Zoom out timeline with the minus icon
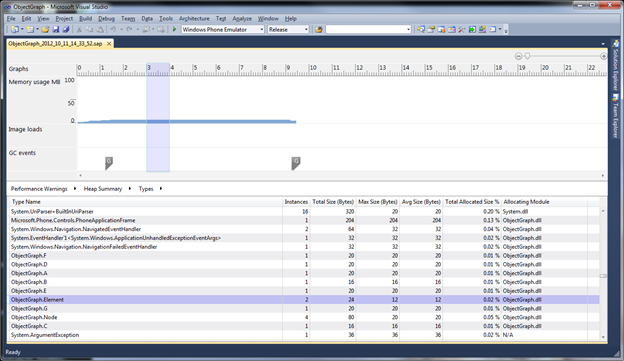624x361 pixels. coord(518,56)
